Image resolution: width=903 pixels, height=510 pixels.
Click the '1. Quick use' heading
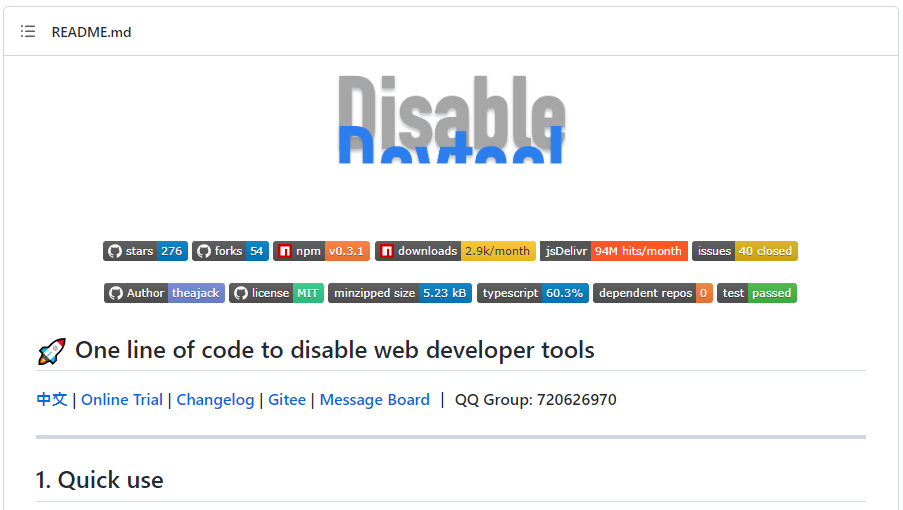[x=100, y=479]
